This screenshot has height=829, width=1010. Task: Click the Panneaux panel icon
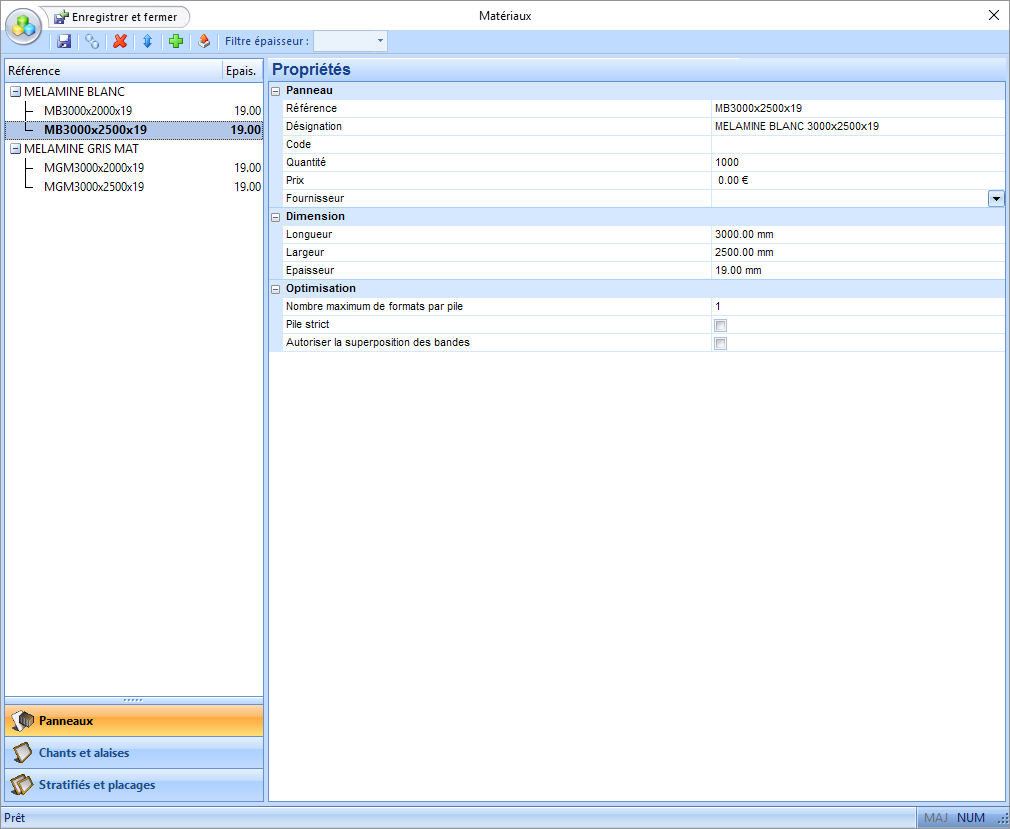(22, 721)
